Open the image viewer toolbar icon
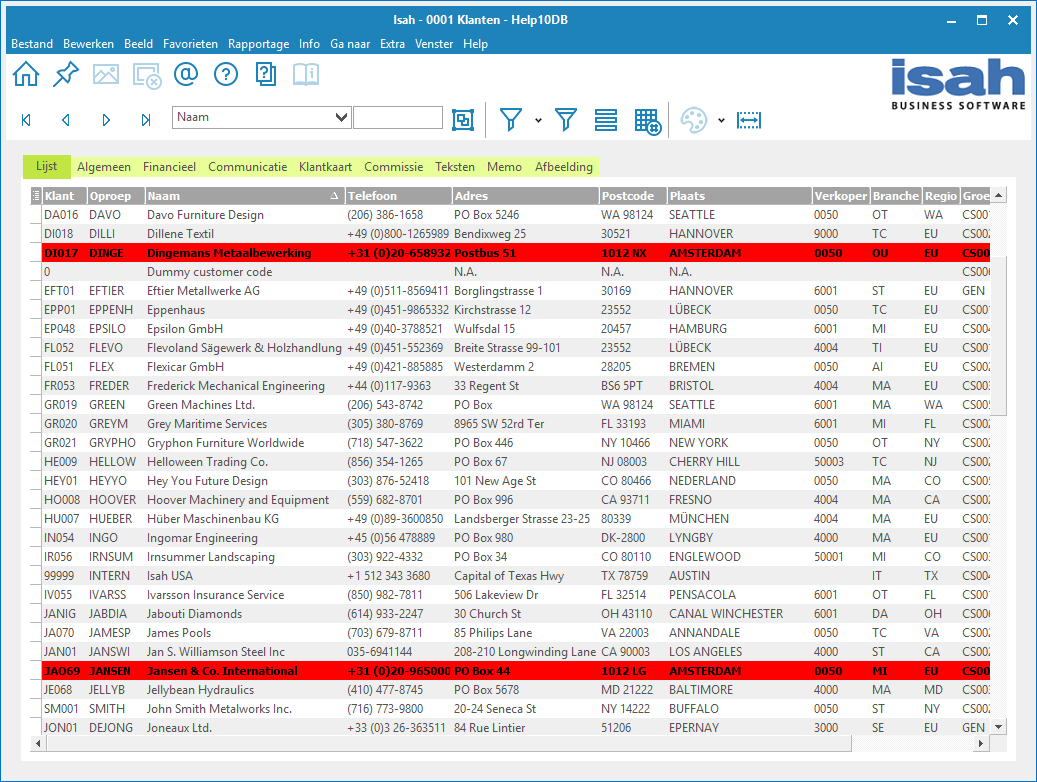The width and height of the screenshot is (1037, 782). click(x=106, y=74)
